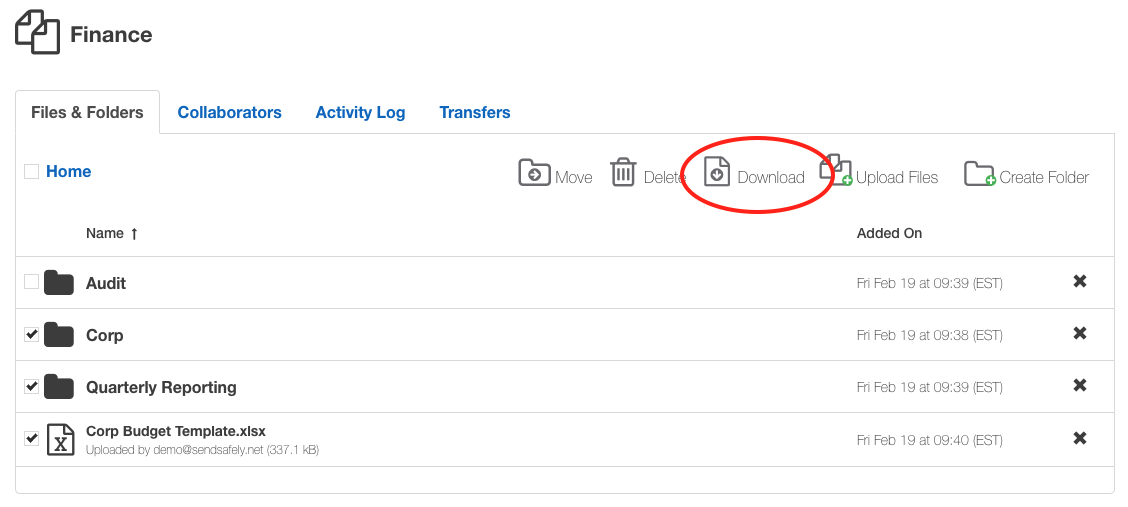Open the Transfers tab
1128x507 pixels.
click(475, 112)
